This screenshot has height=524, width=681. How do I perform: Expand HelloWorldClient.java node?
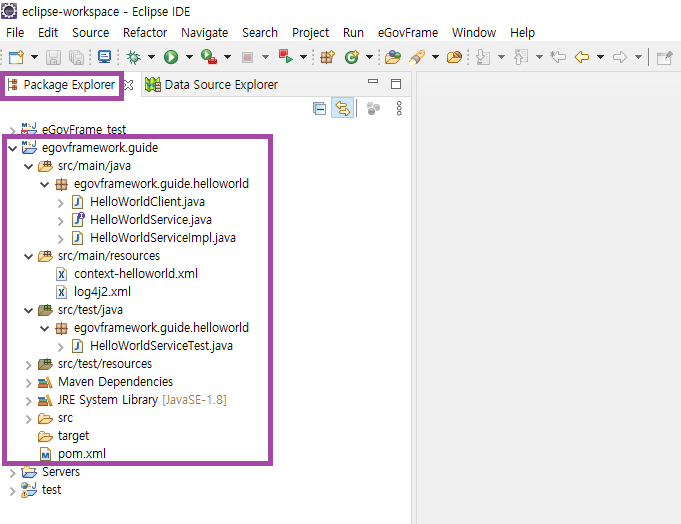click(61, 202)
